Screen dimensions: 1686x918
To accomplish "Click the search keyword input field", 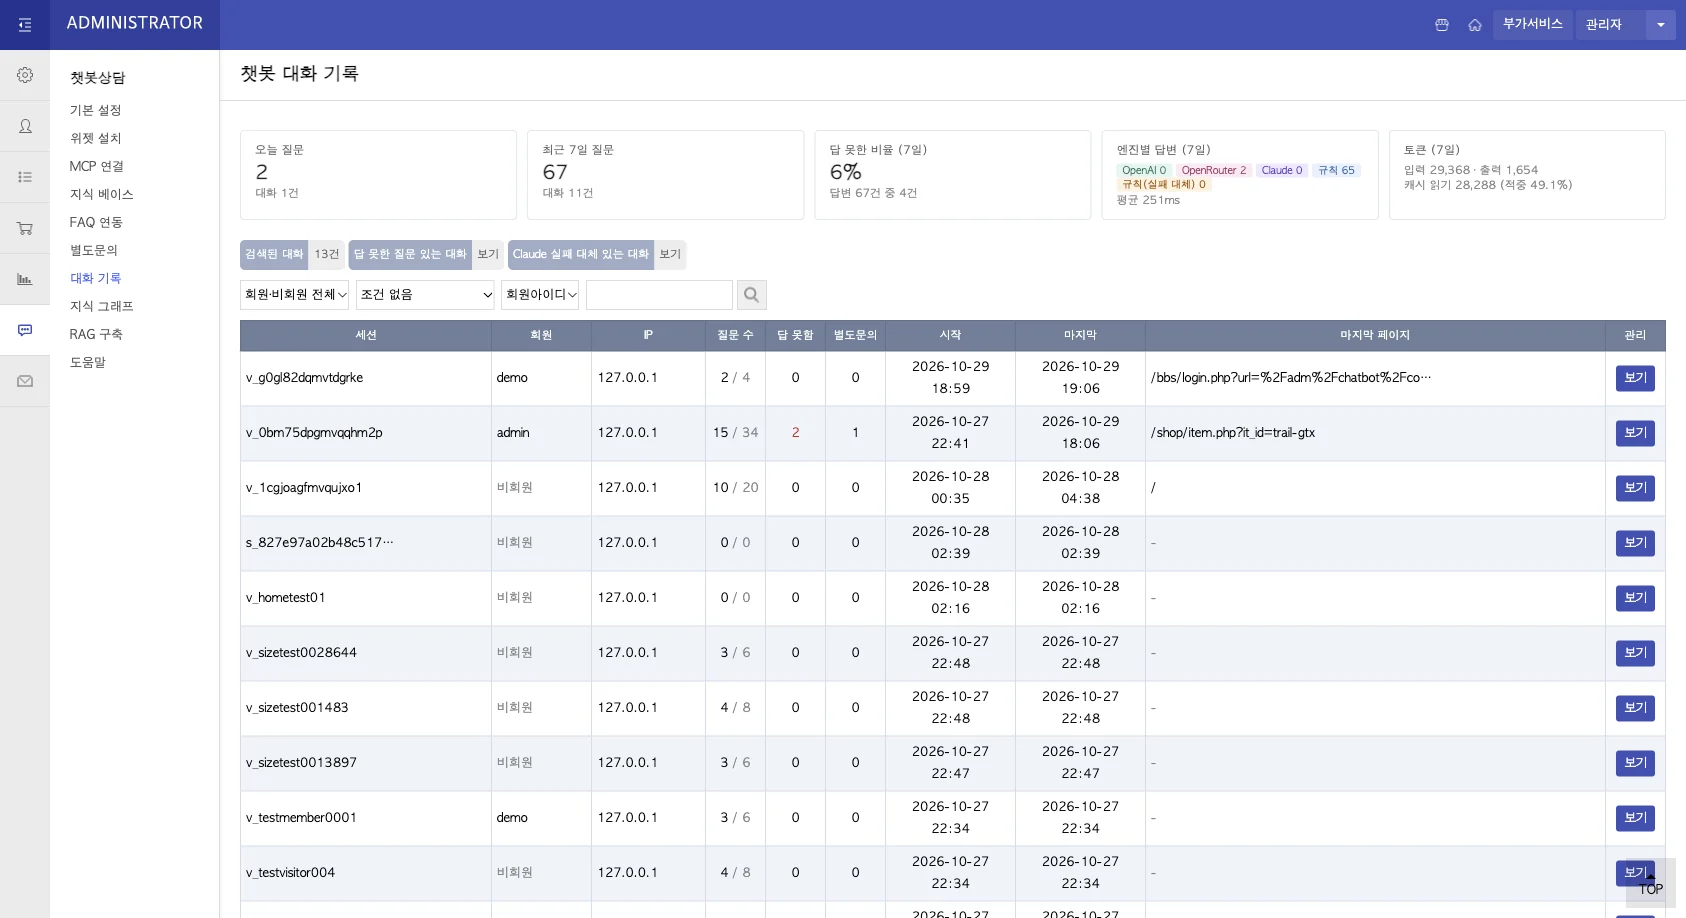I will click(659, 295).
